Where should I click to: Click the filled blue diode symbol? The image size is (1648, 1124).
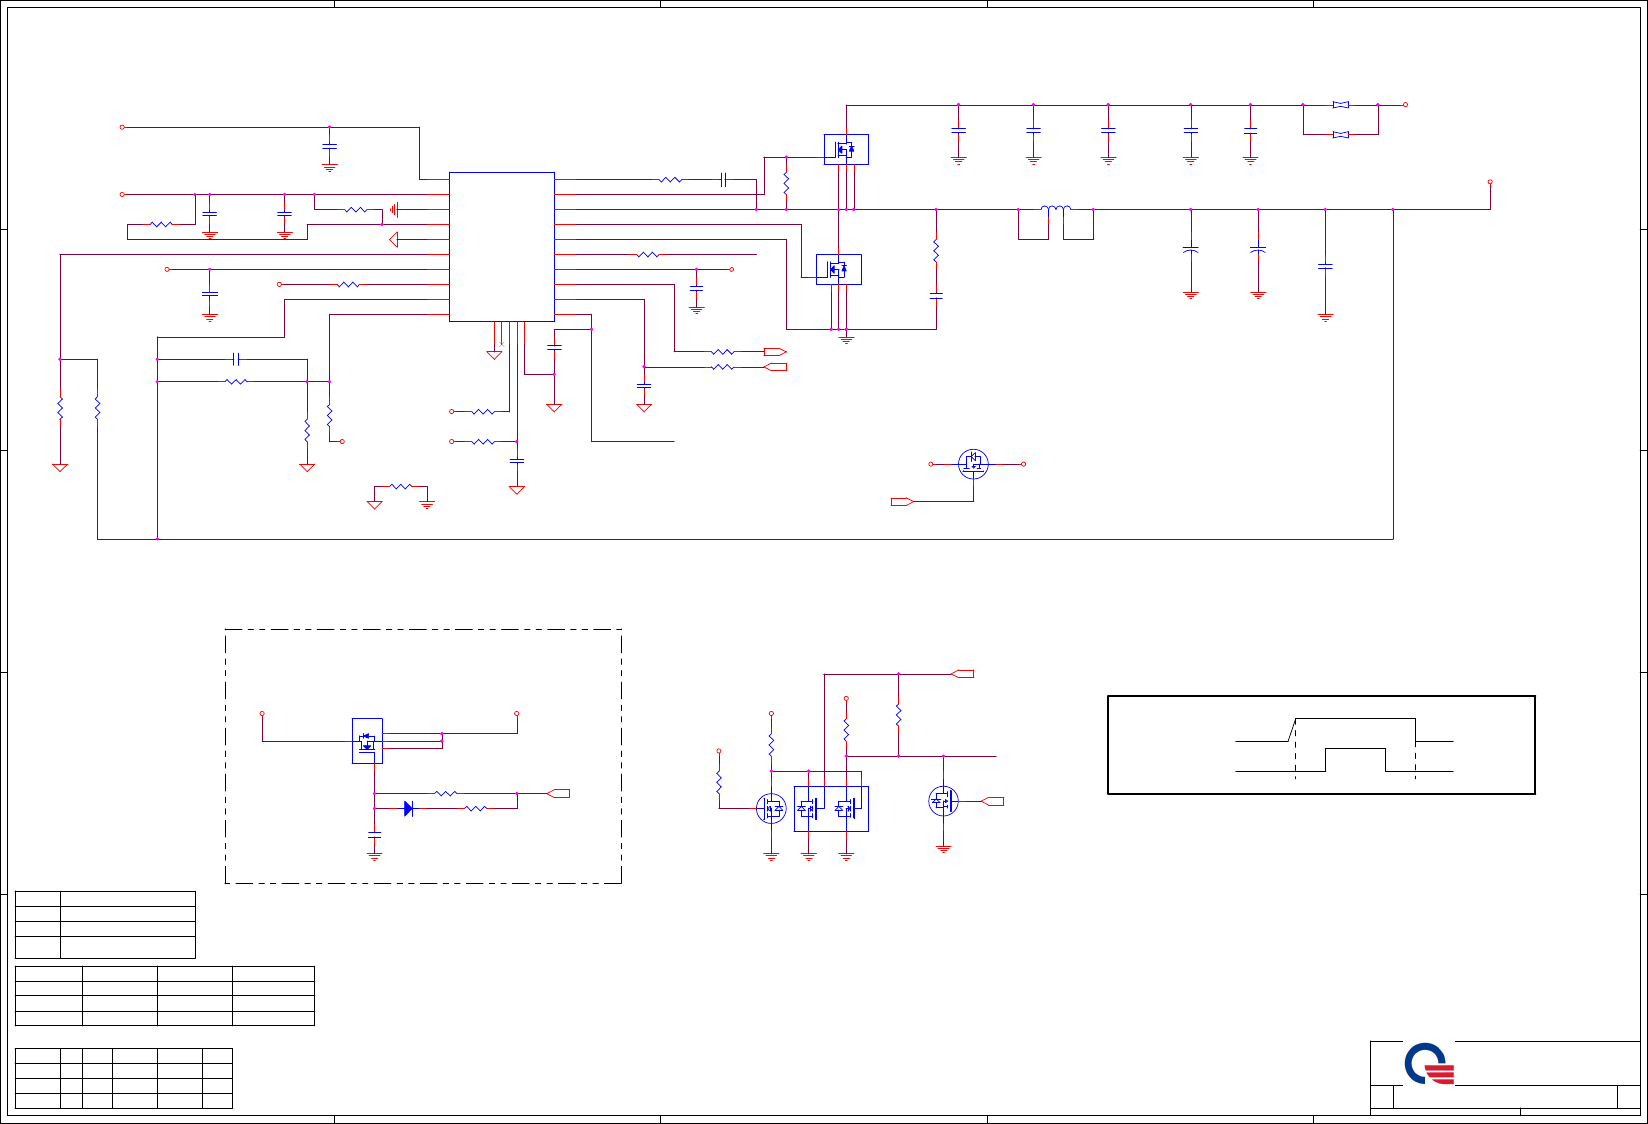[x=409, y=808]
